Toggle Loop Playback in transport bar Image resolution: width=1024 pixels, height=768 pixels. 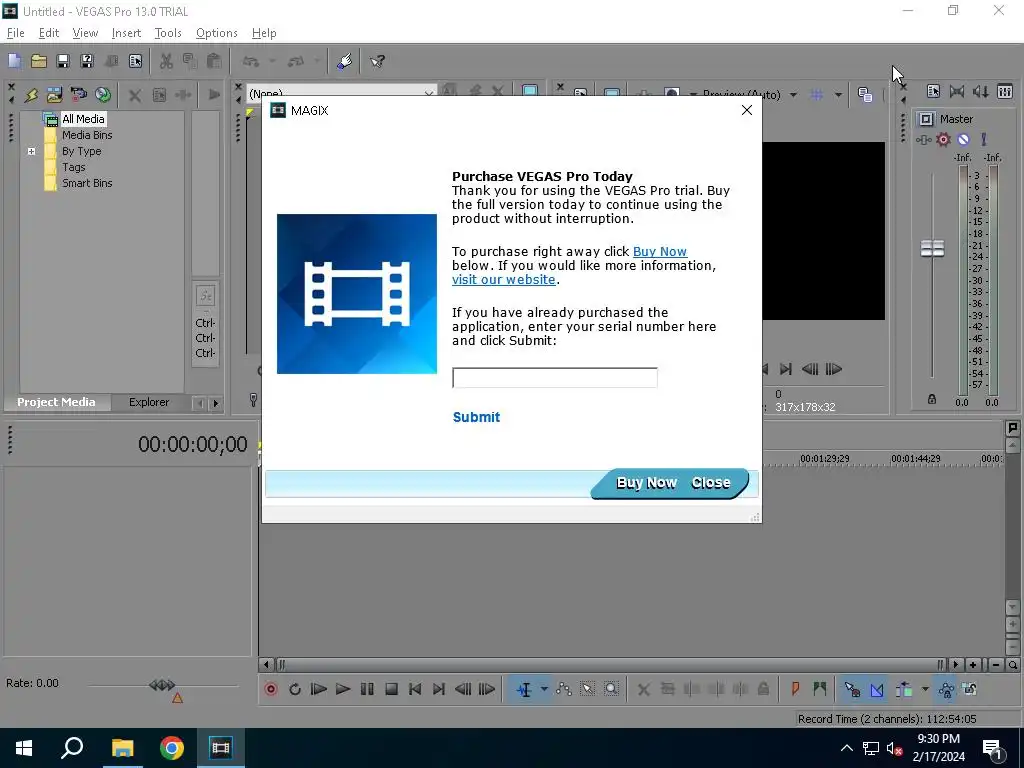coord(295,689)
